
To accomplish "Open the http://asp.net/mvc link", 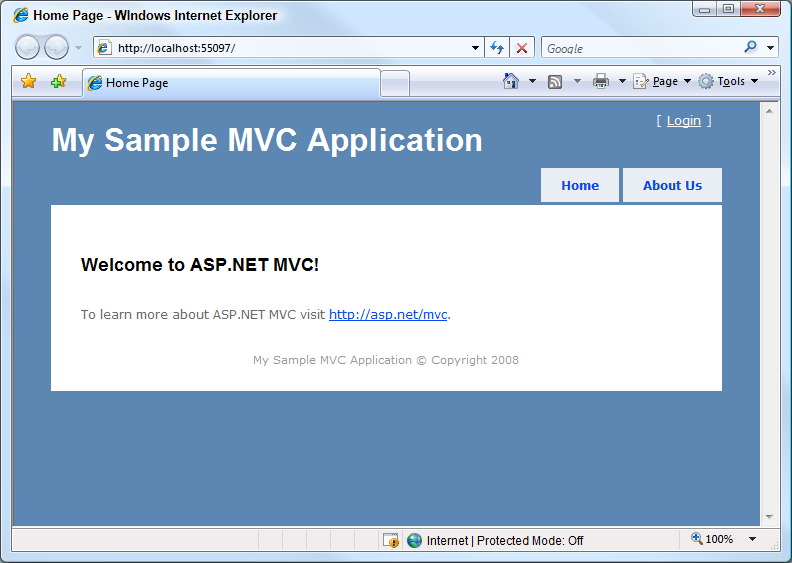I will pyautogui.click(x=388, y=314).
